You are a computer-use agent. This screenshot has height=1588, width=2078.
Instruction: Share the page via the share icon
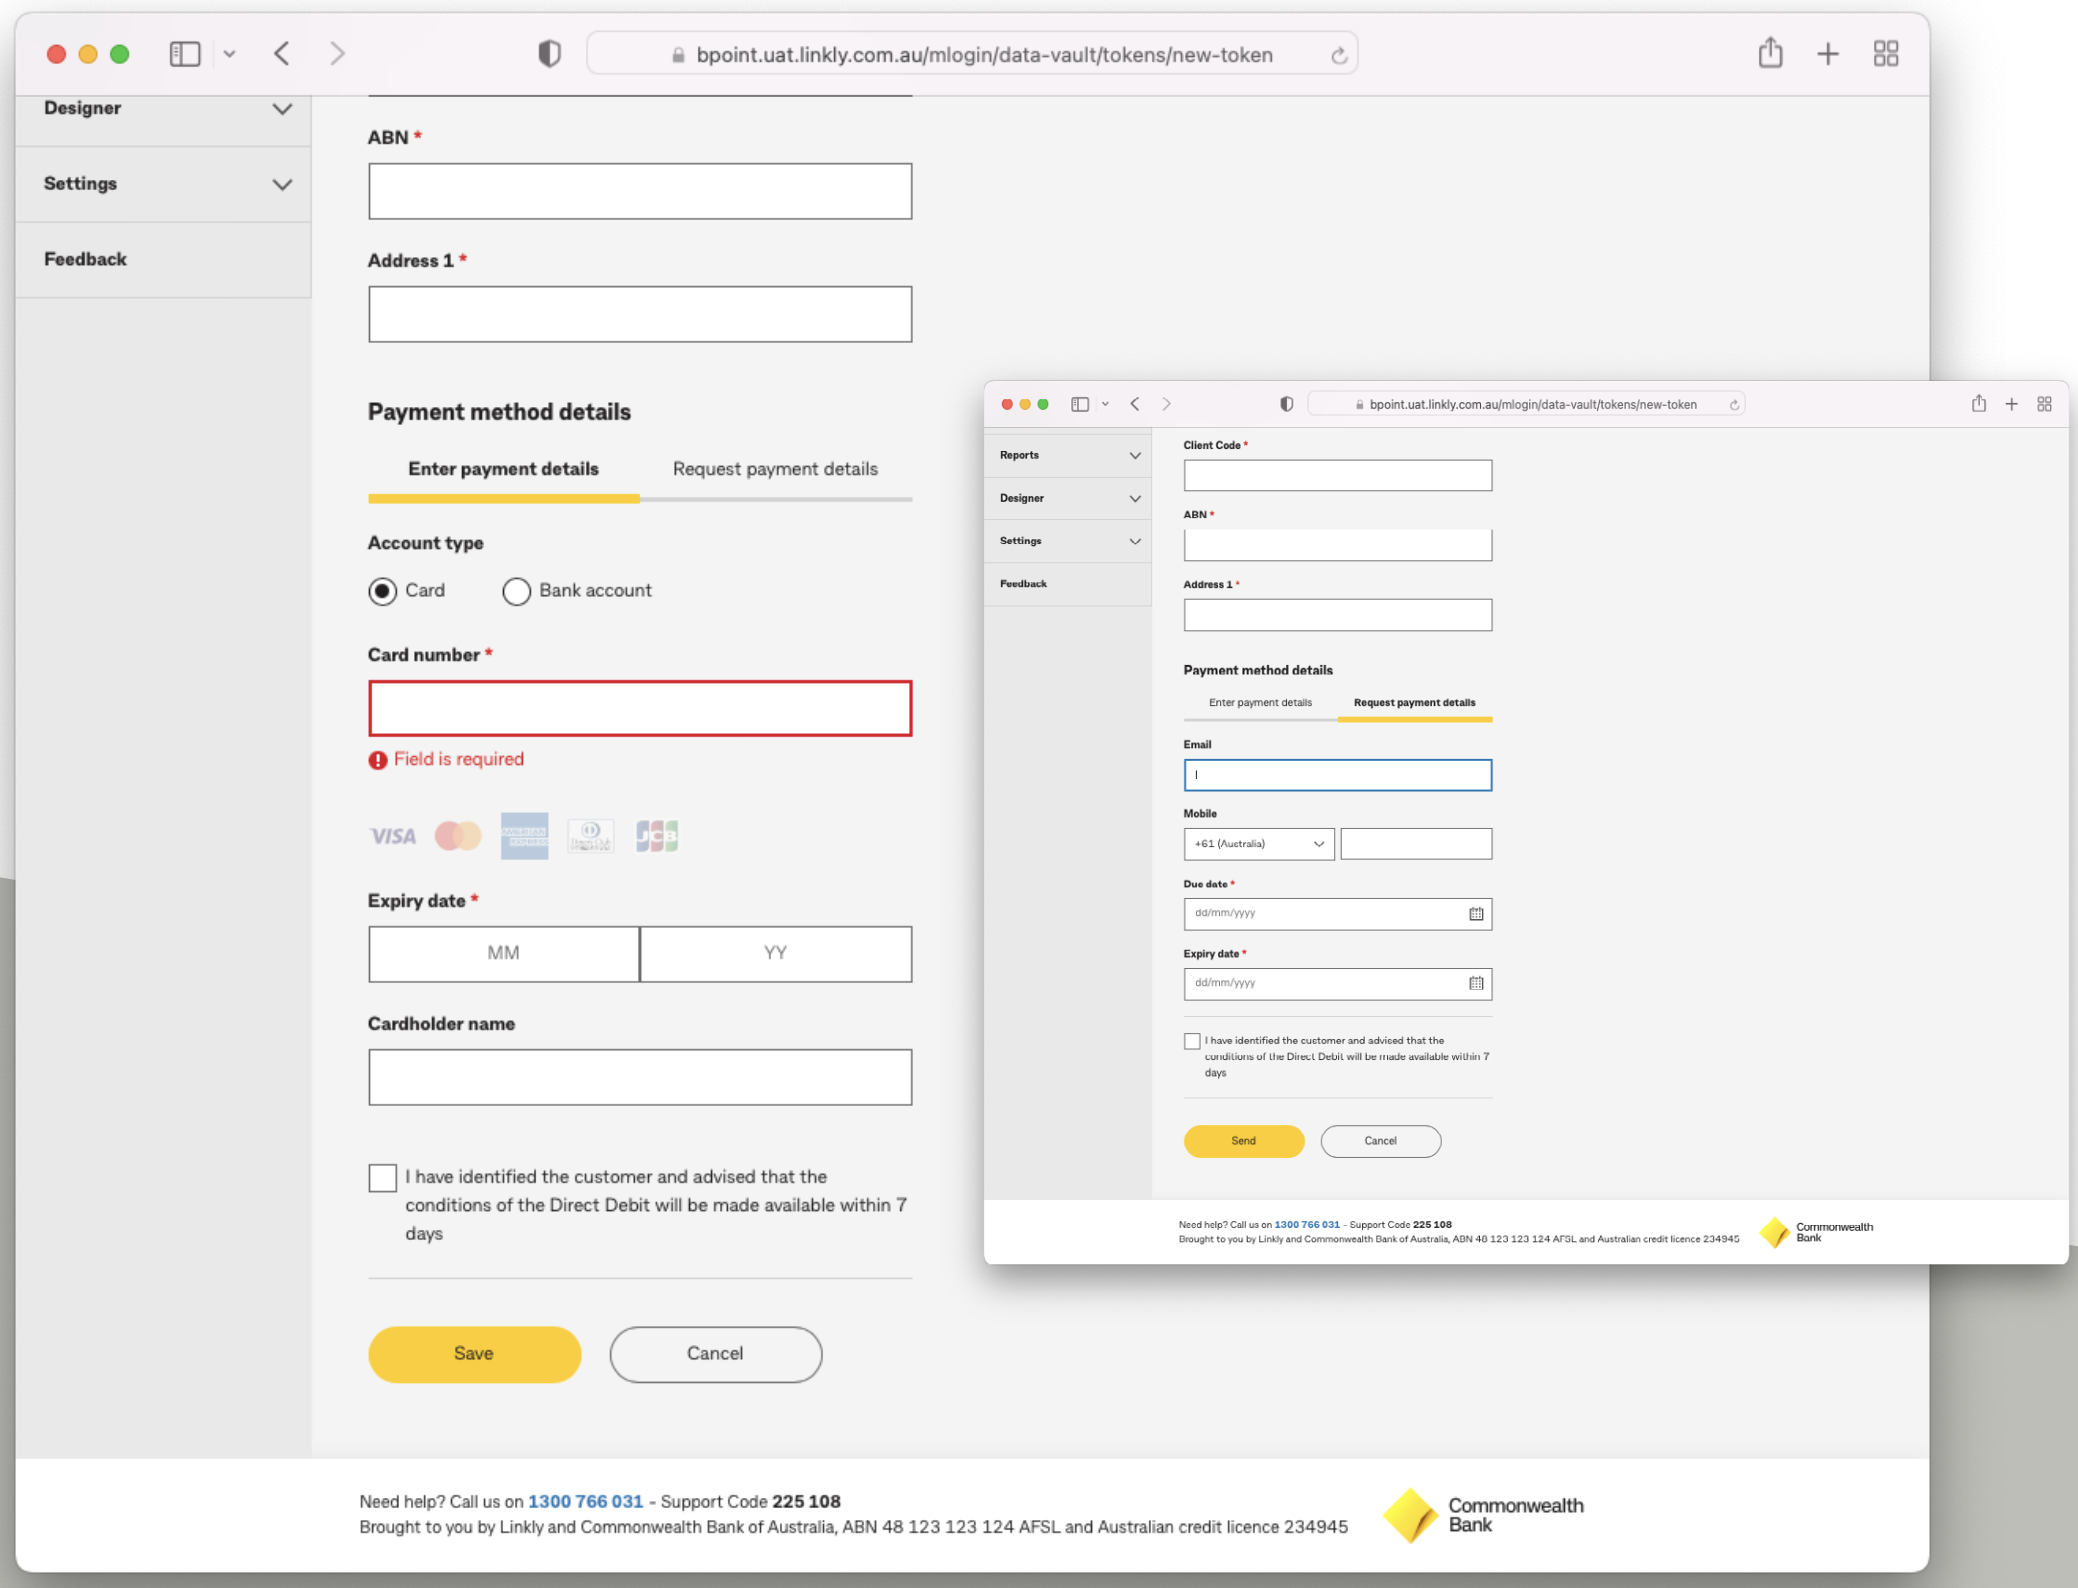tap(1770, 53)
